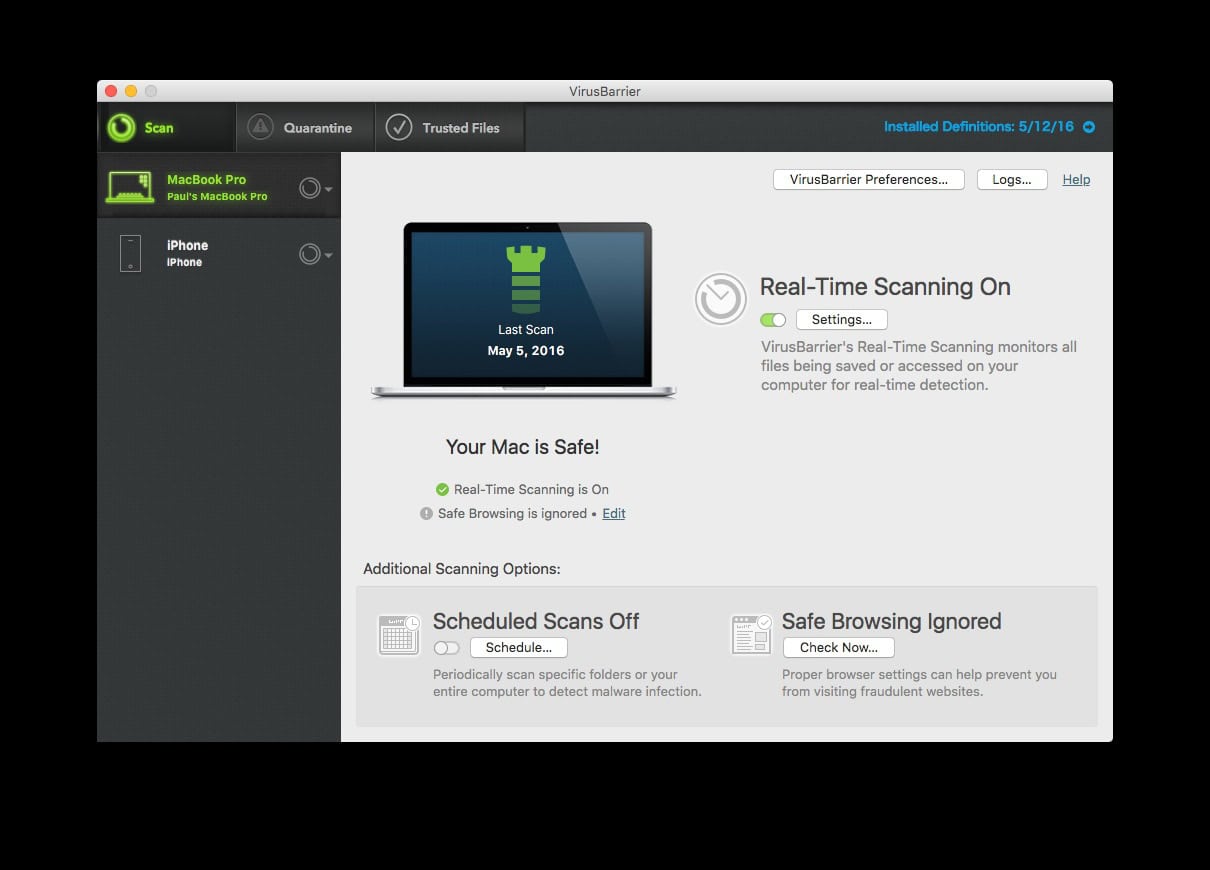The height and width of the screenshot is (870, 1210).
Task: Click the arrow icon beside Installed Definitions
Action: [x=1089, y=127]
